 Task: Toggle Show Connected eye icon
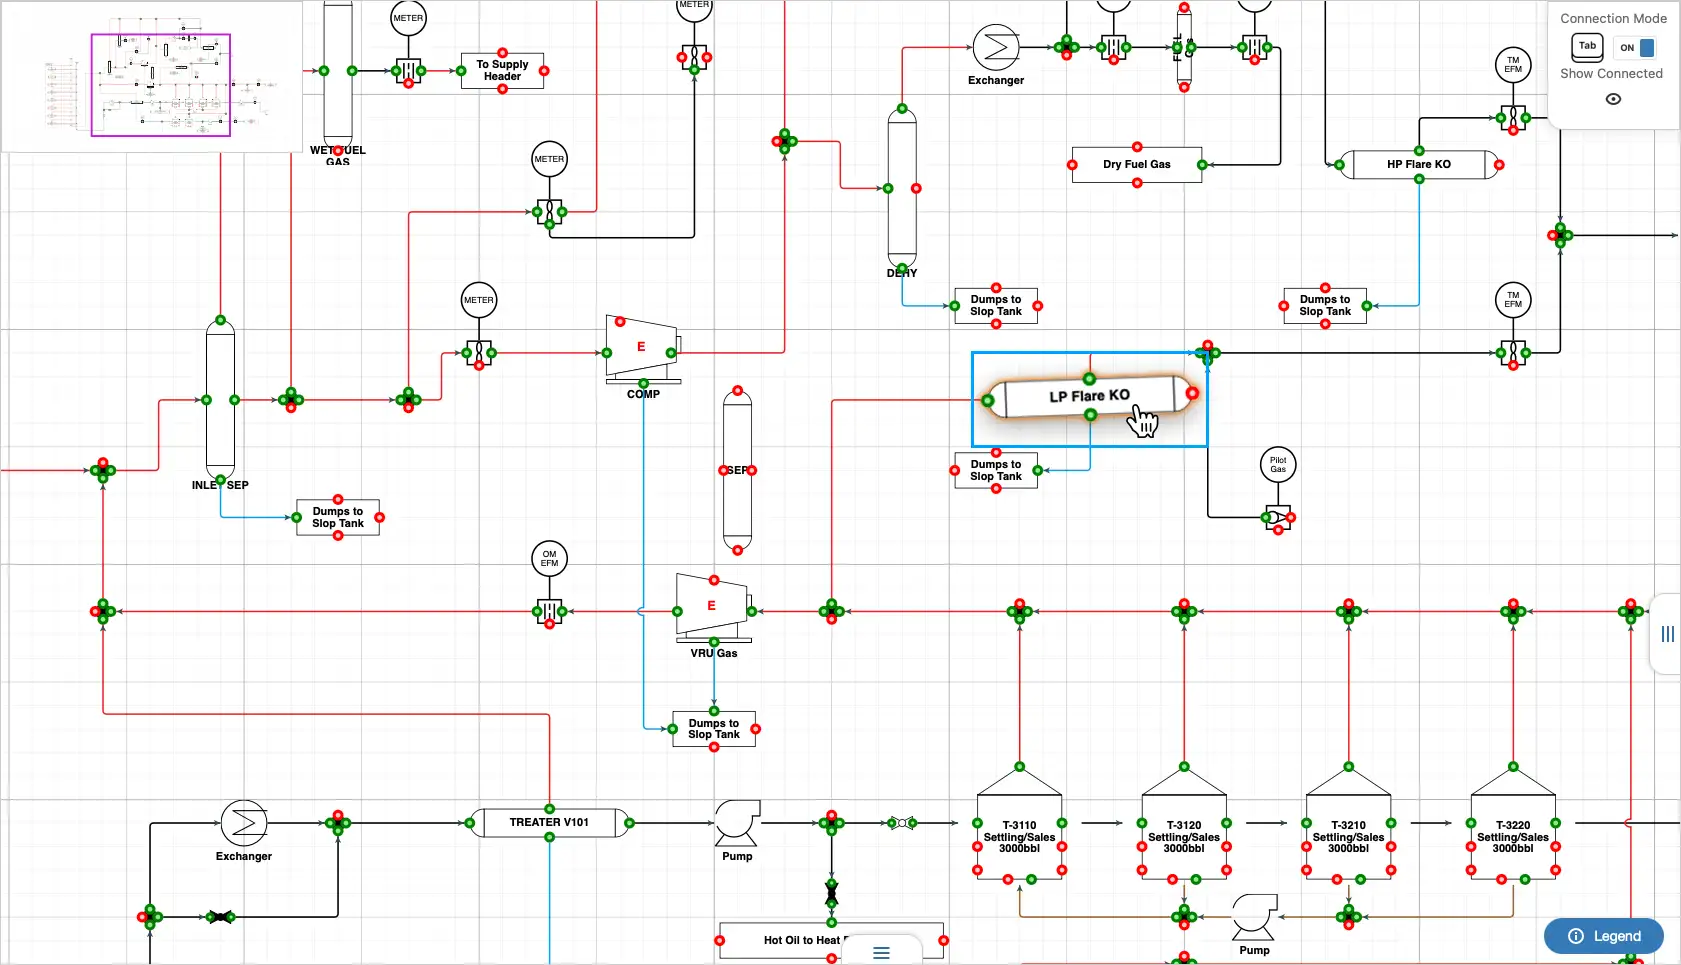[1612, 99]
